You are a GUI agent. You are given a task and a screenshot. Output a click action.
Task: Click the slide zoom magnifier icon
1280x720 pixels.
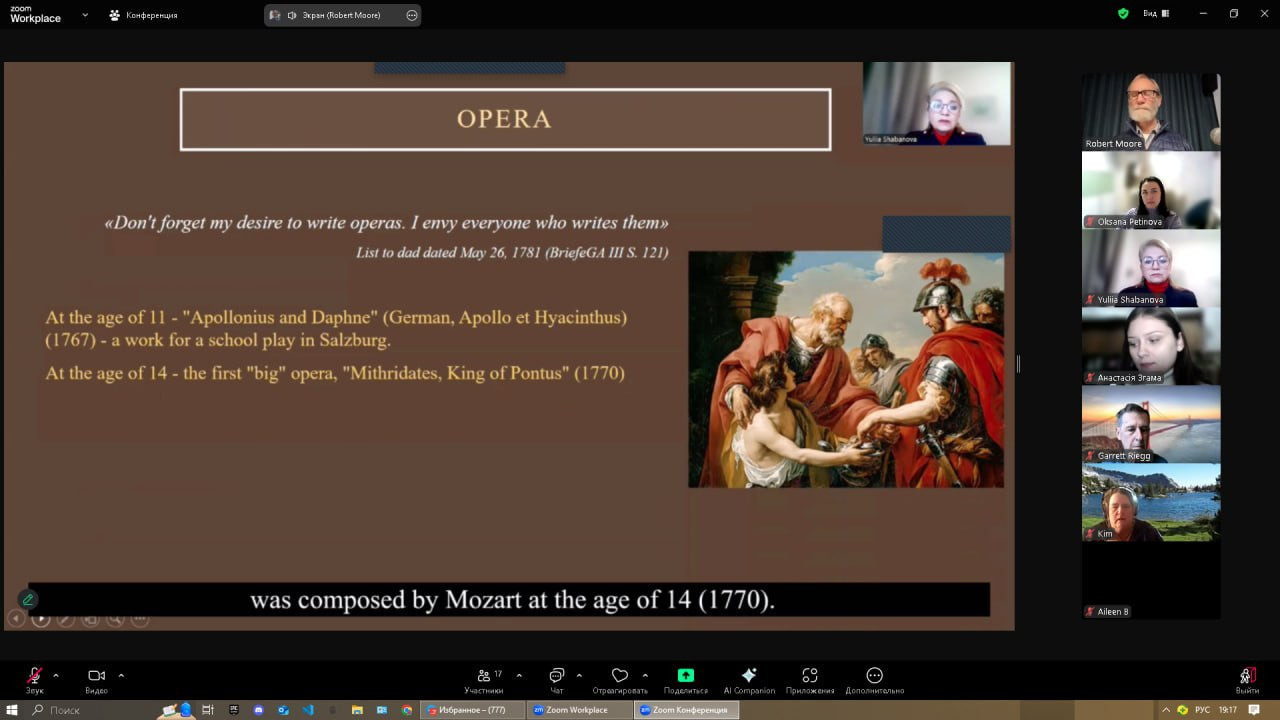coord(115,619)
